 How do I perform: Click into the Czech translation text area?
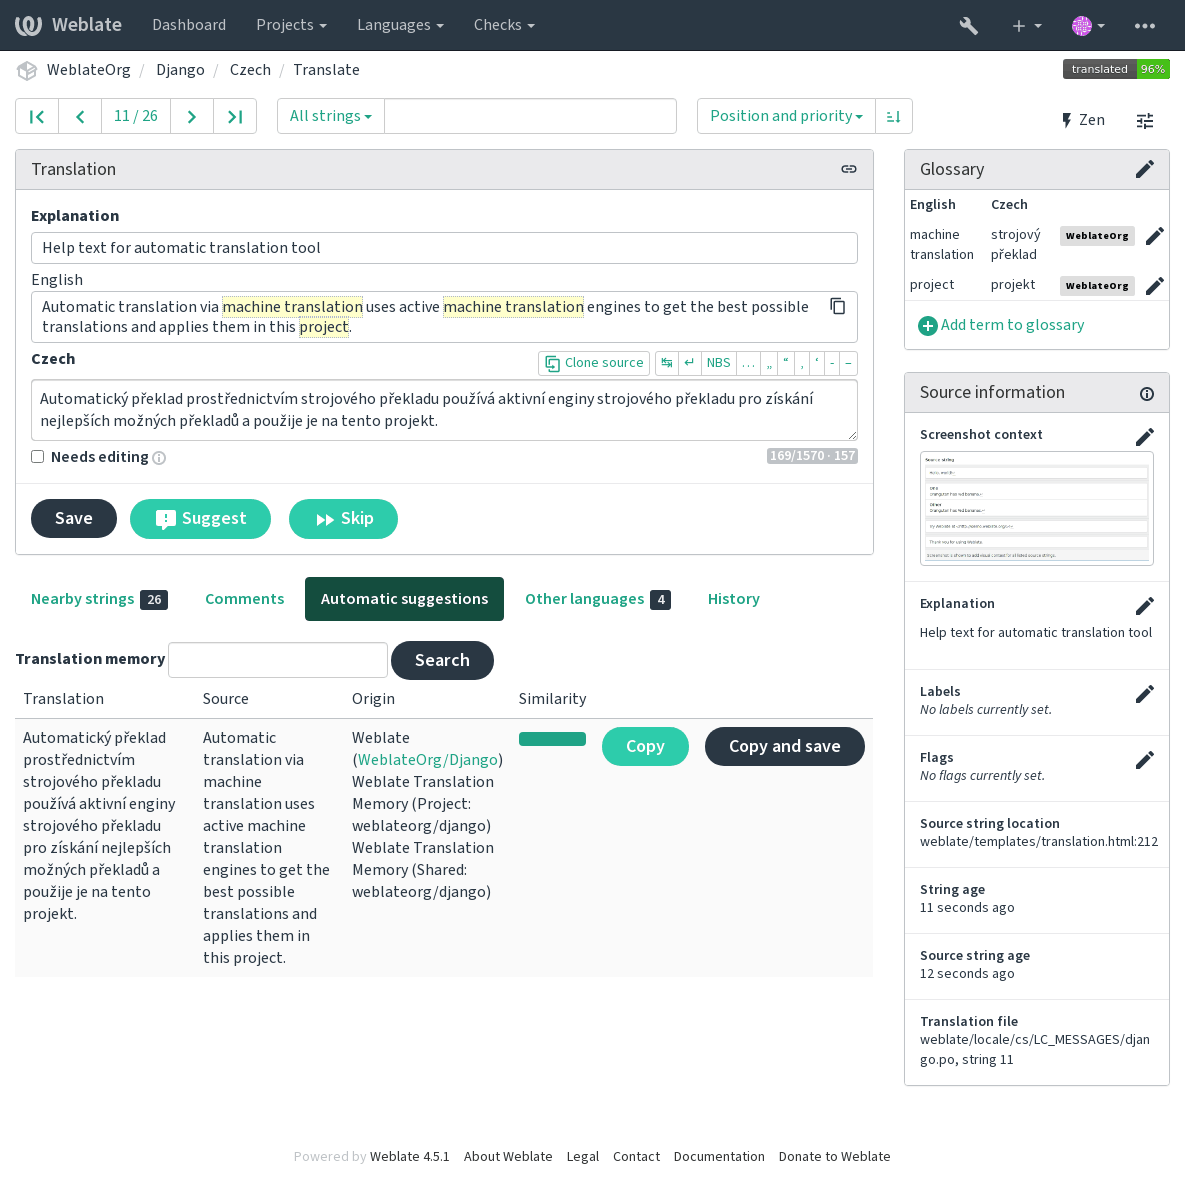click(444, 410)
